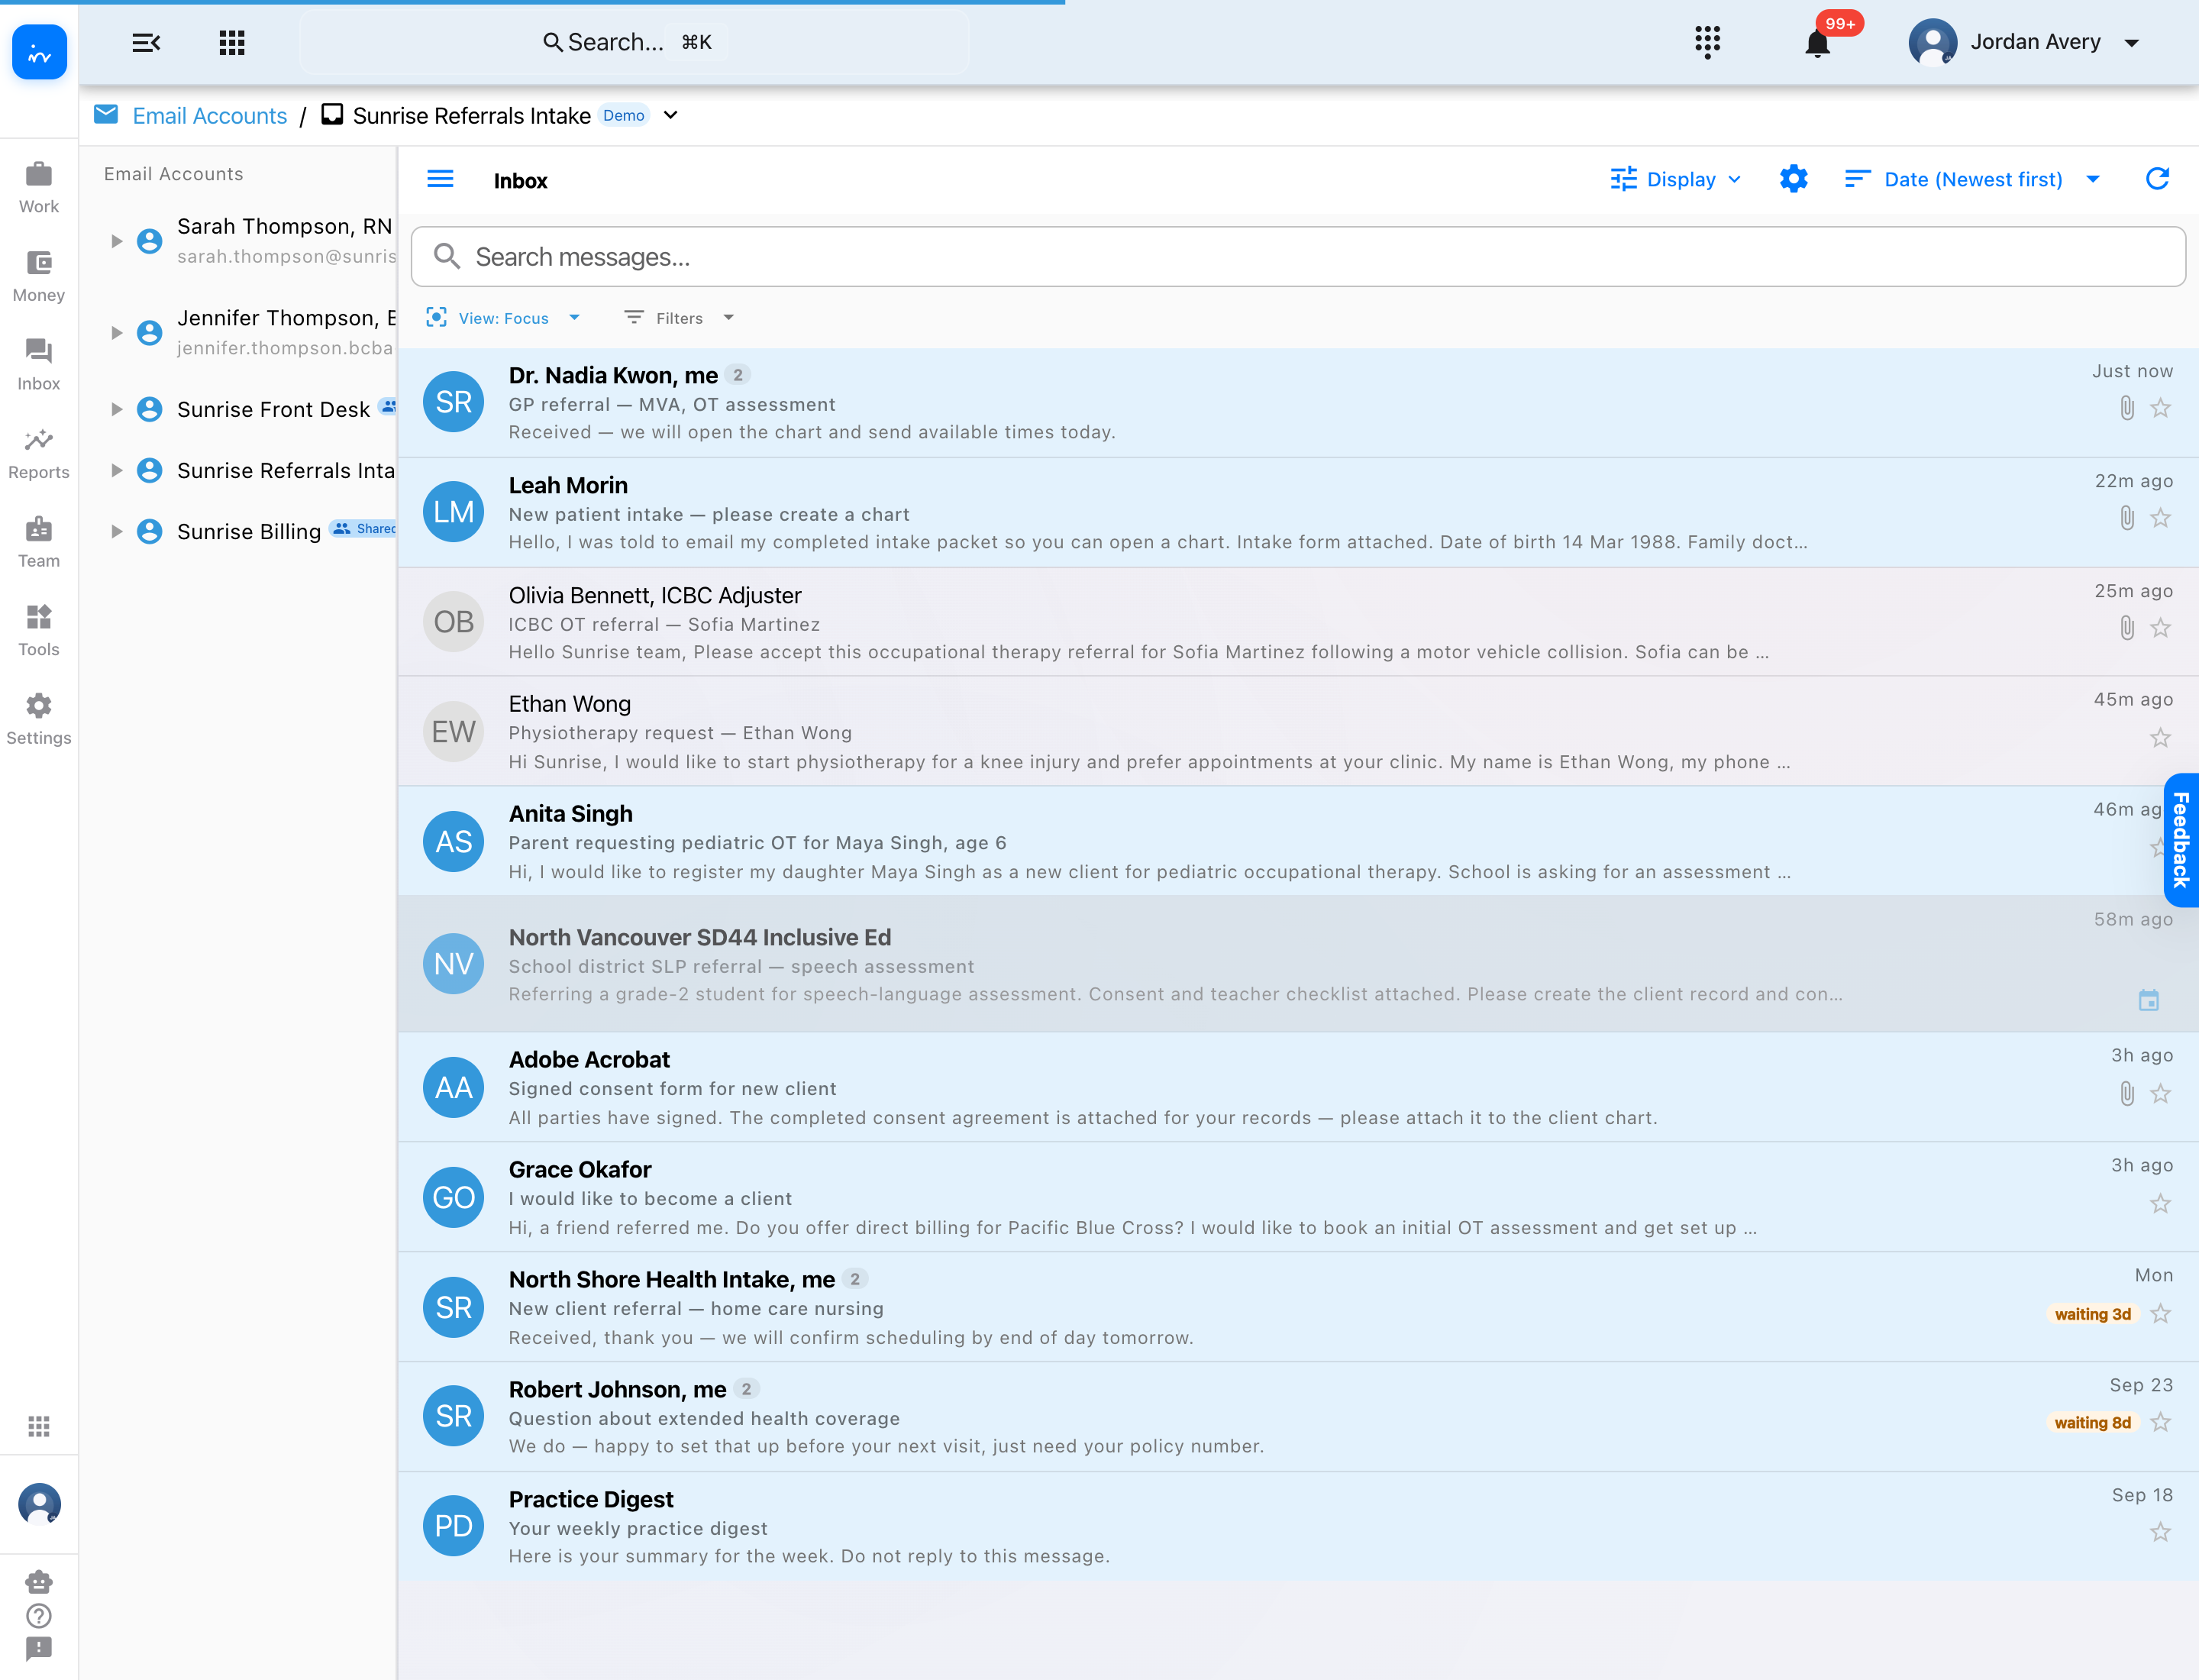Expand Sunrise Front Desk account

click(x=116, y=409)
